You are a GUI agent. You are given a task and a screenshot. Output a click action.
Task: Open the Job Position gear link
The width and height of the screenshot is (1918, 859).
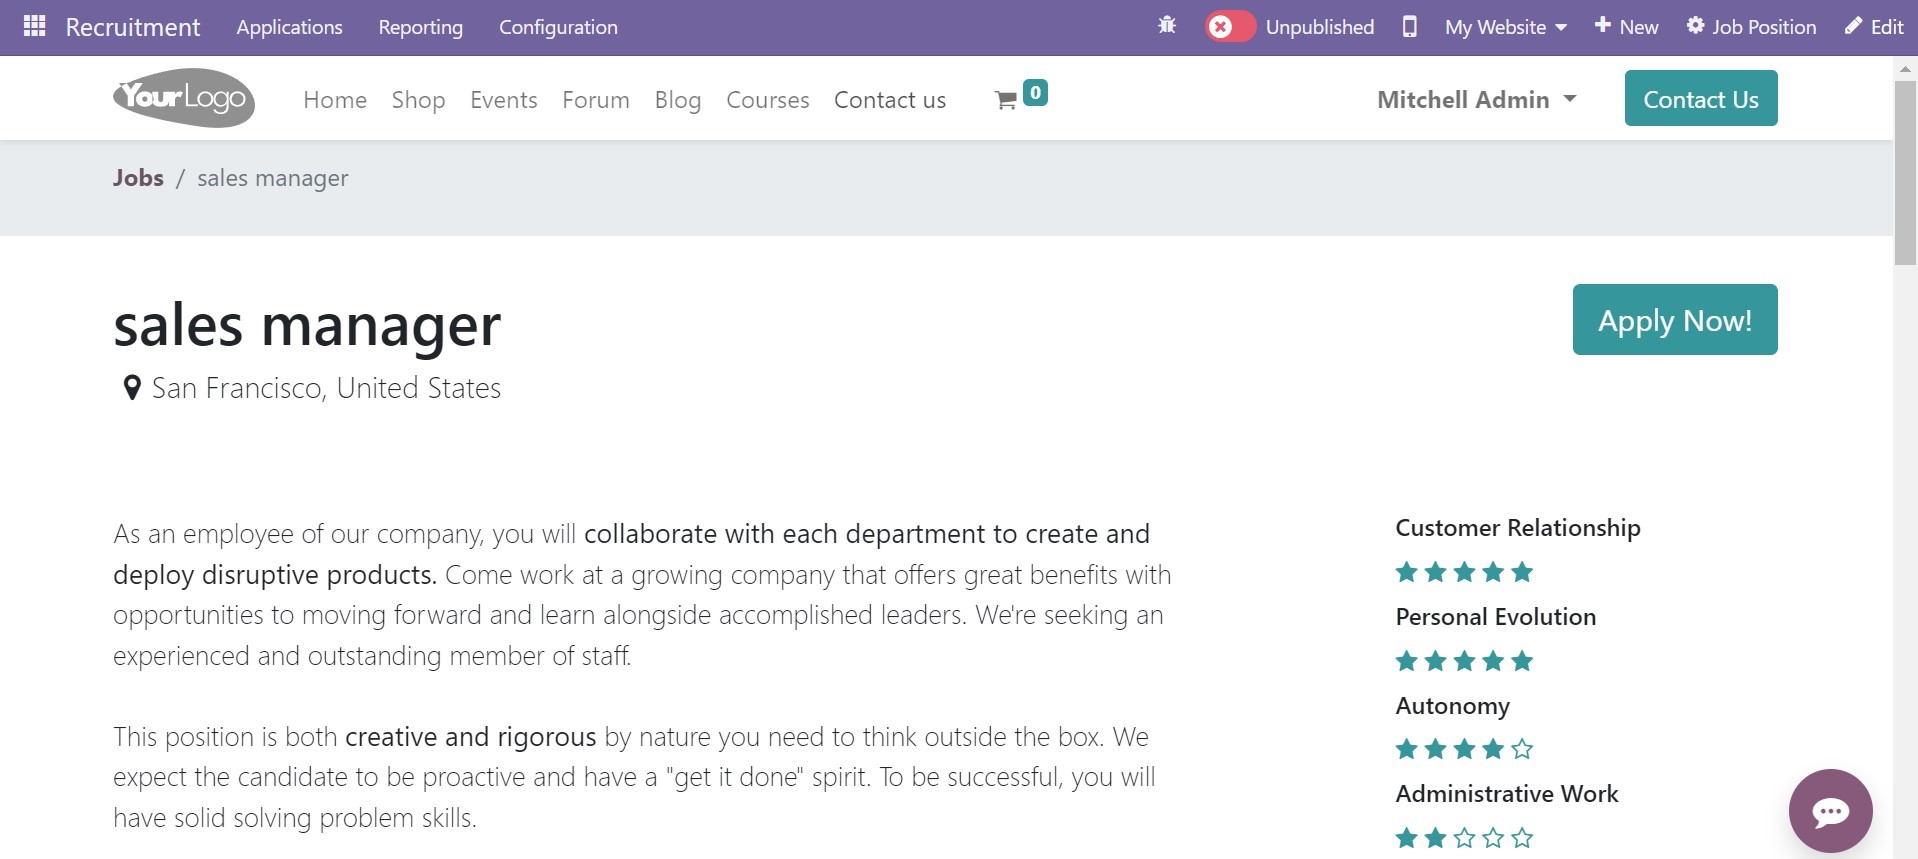[1751, 27]
